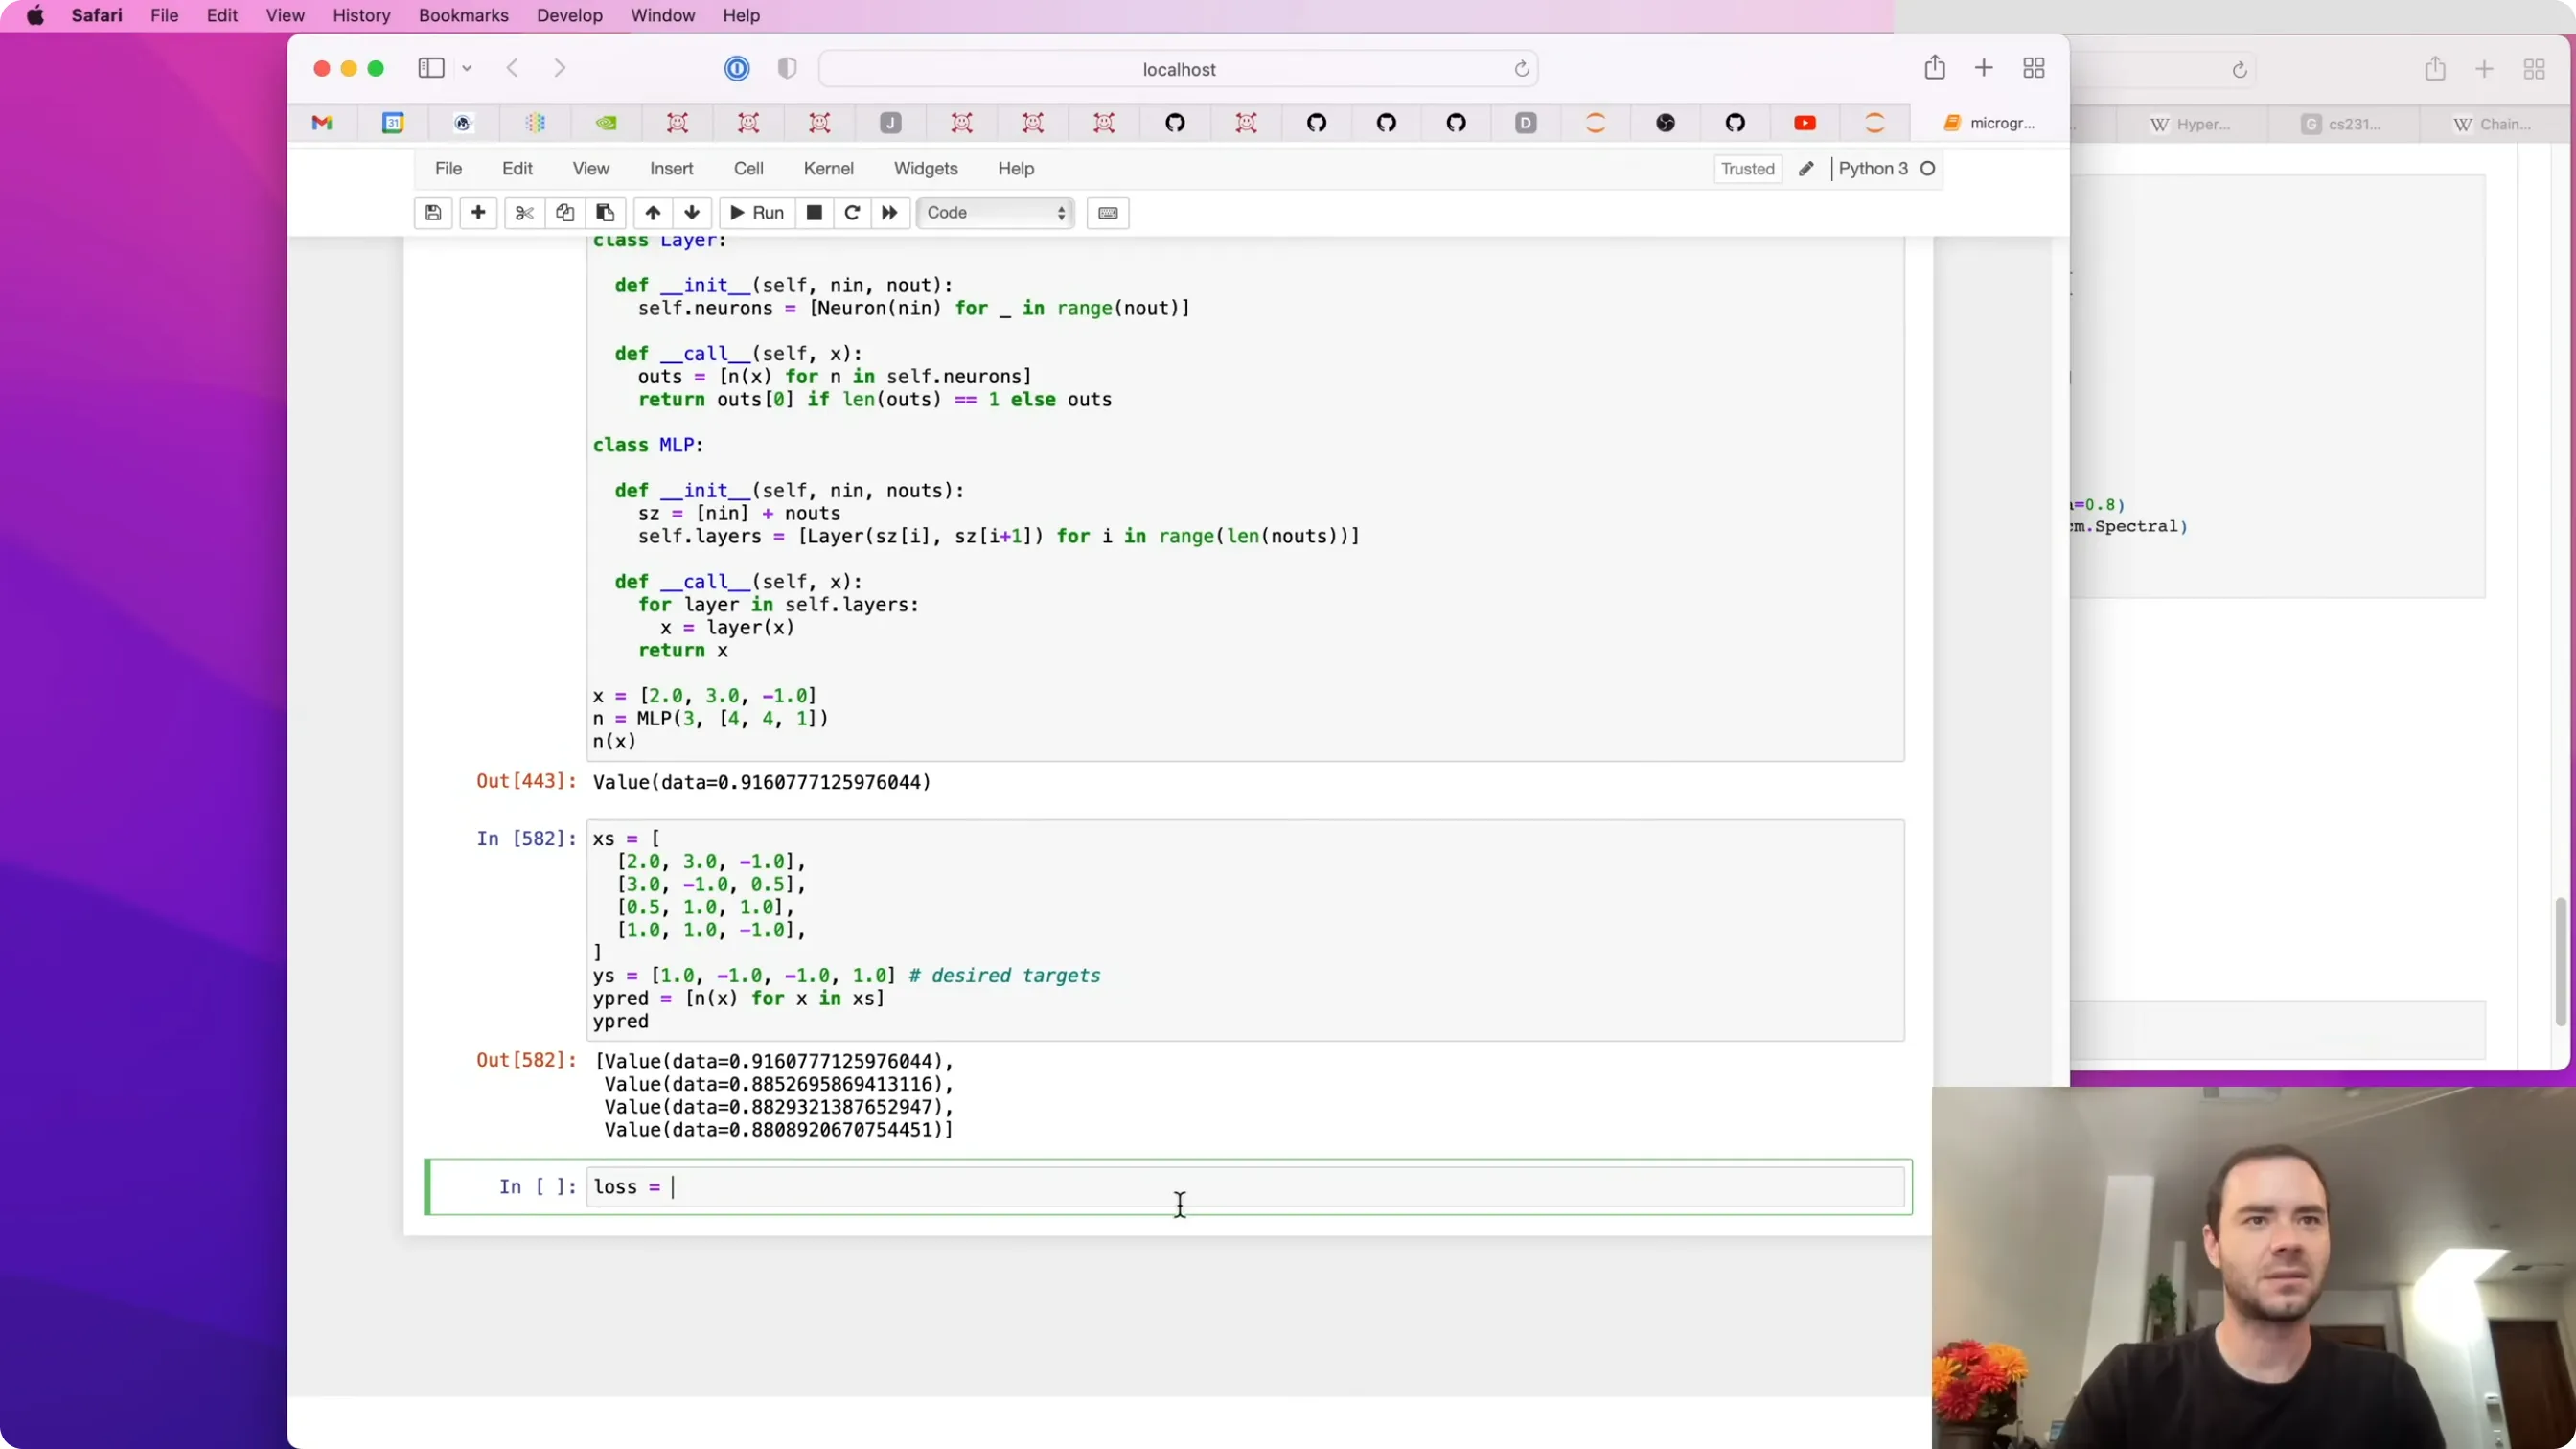This screenshot has width=2576, height=1449.
Task: Save notebook with the floppy disk icon
Action: click(433, 212)
